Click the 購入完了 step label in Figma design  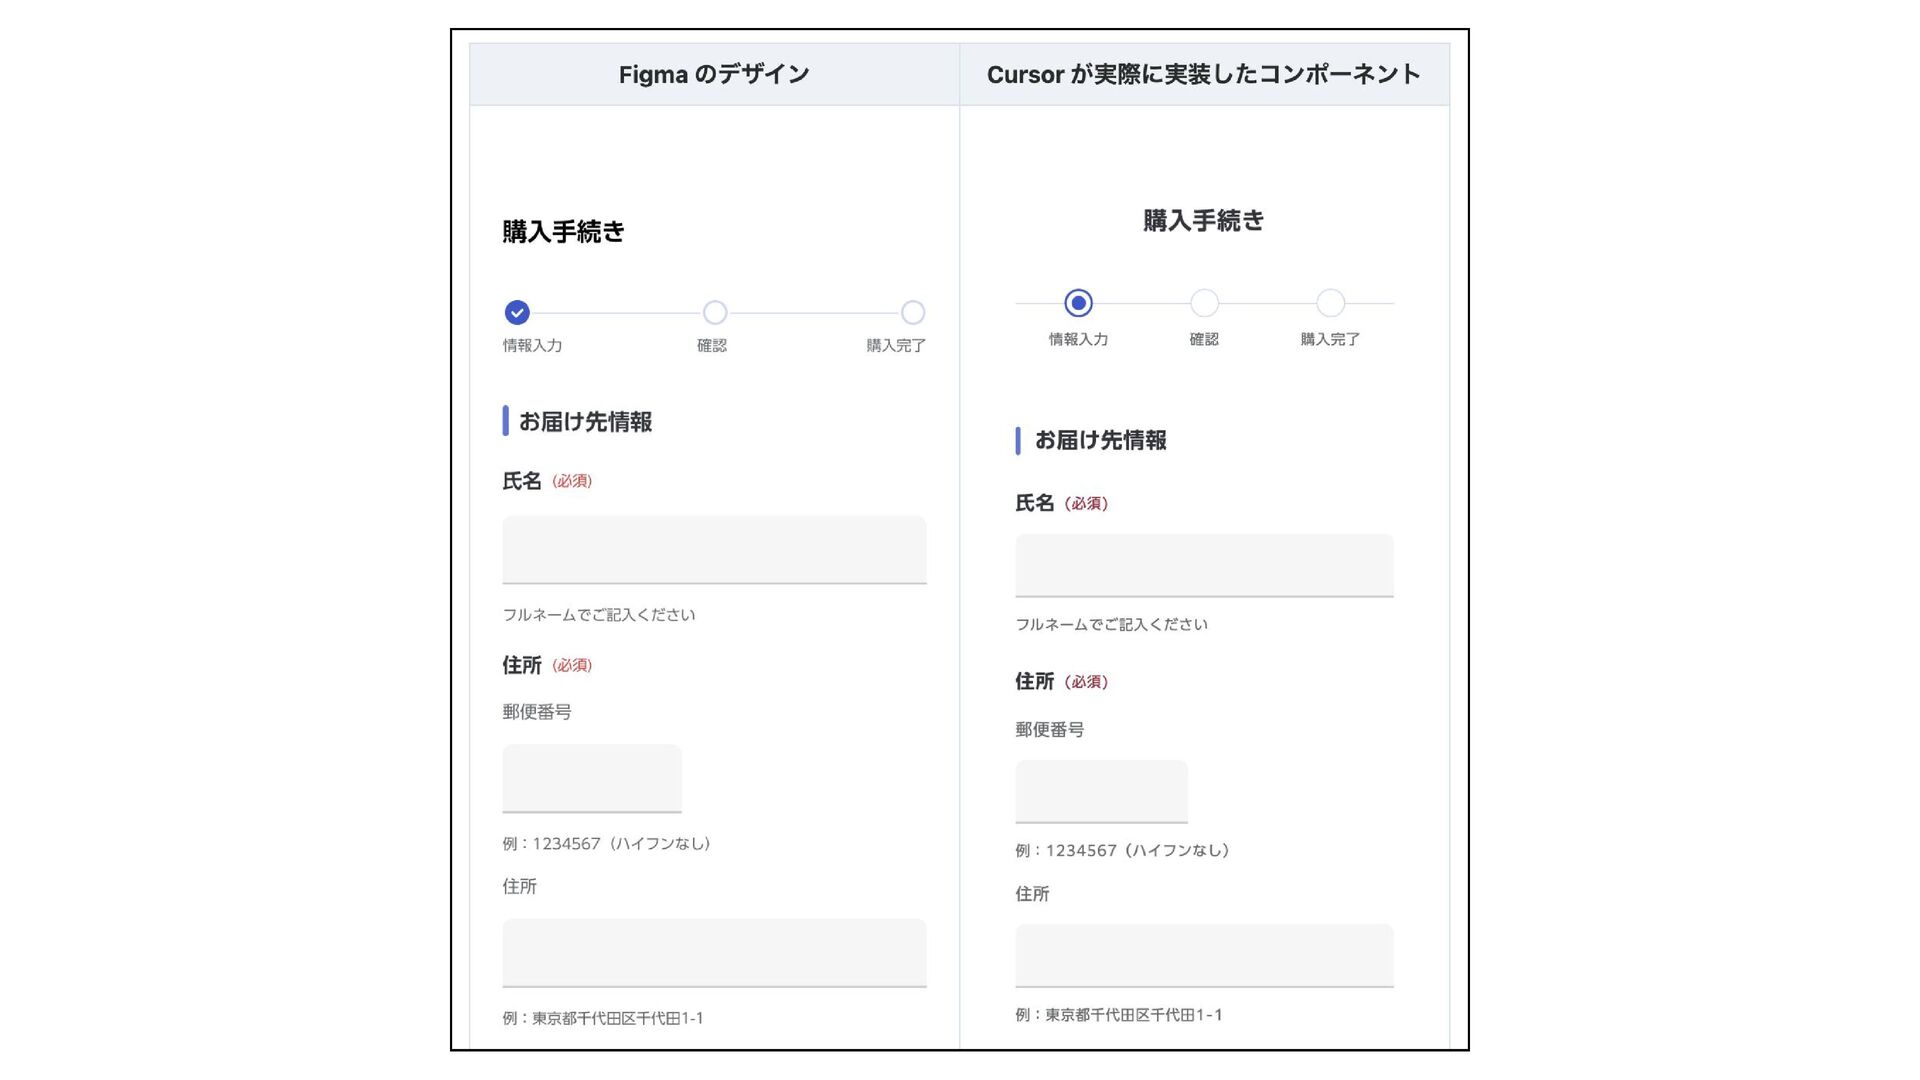896,346
